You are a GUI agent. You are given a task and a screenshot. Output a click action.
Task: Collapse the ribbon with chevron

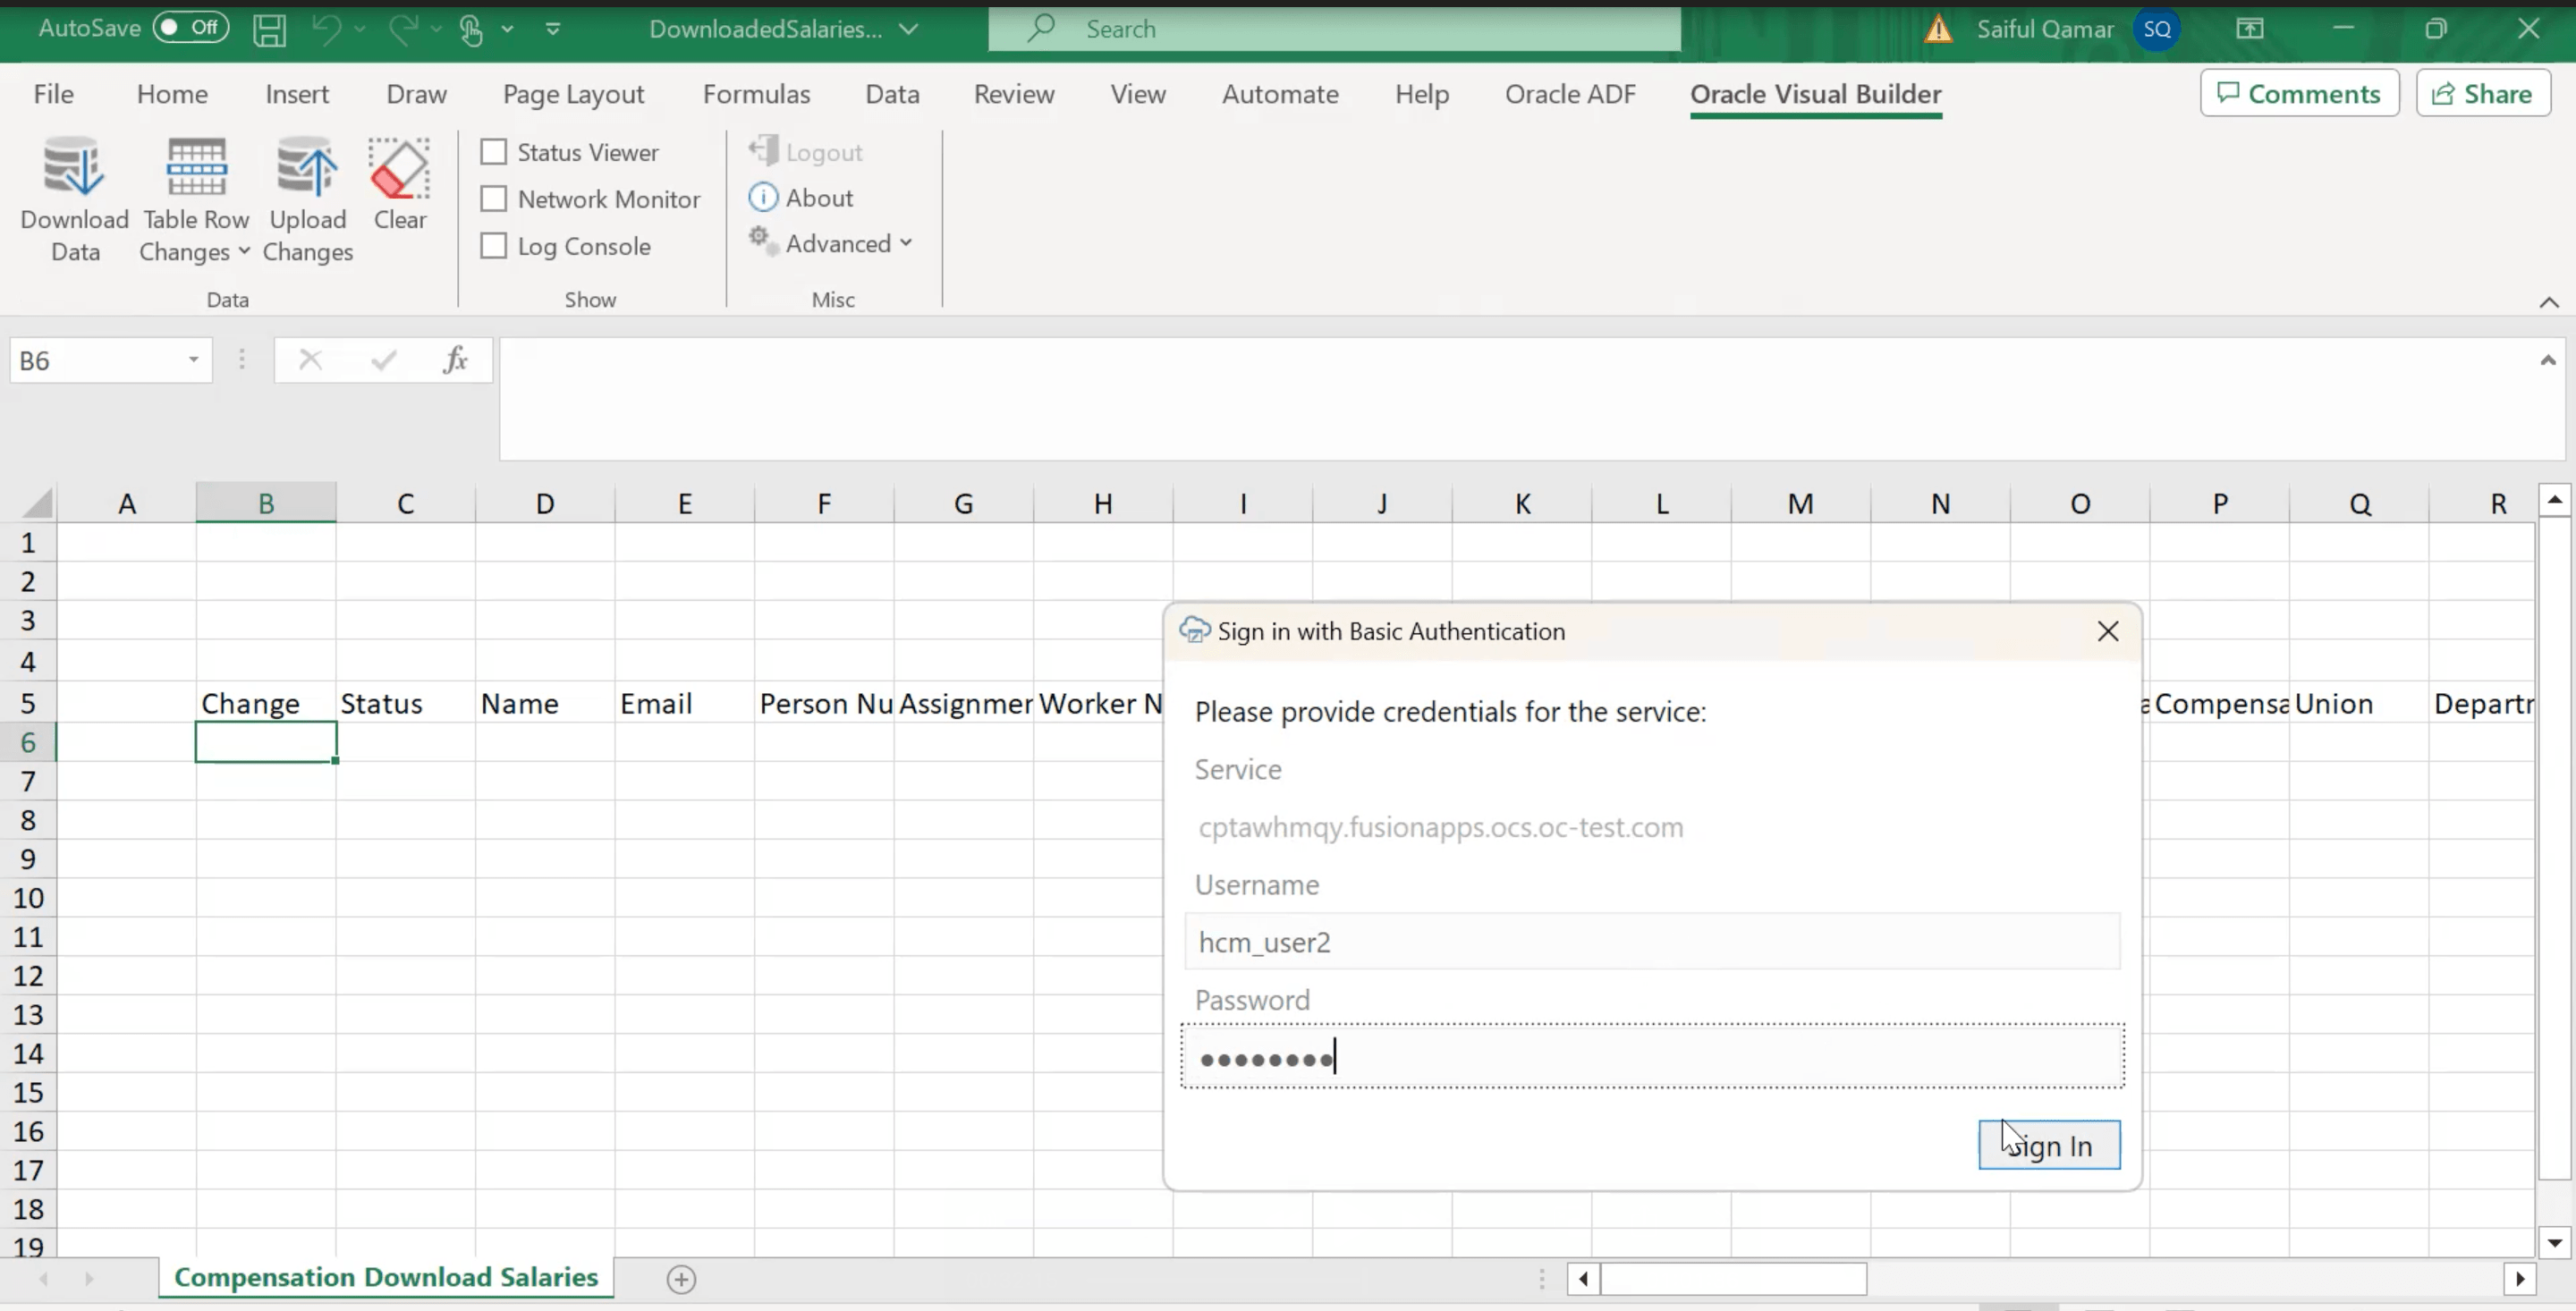pyautogui.click(x=2548, y=302)
